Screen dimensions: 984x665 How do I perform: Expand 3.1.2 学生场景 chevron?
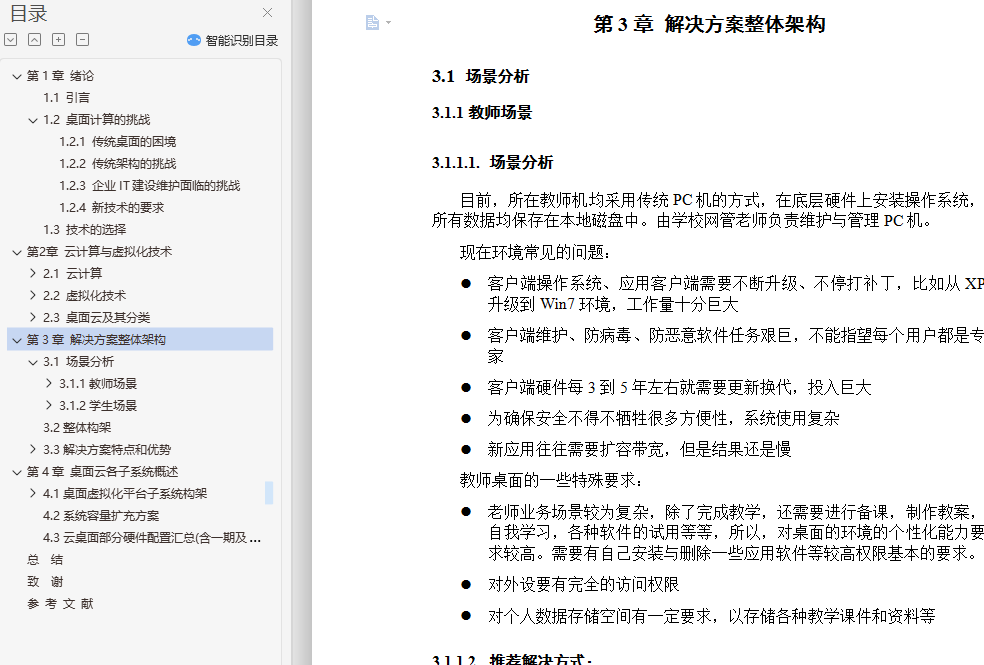click(x=50, y=405)
